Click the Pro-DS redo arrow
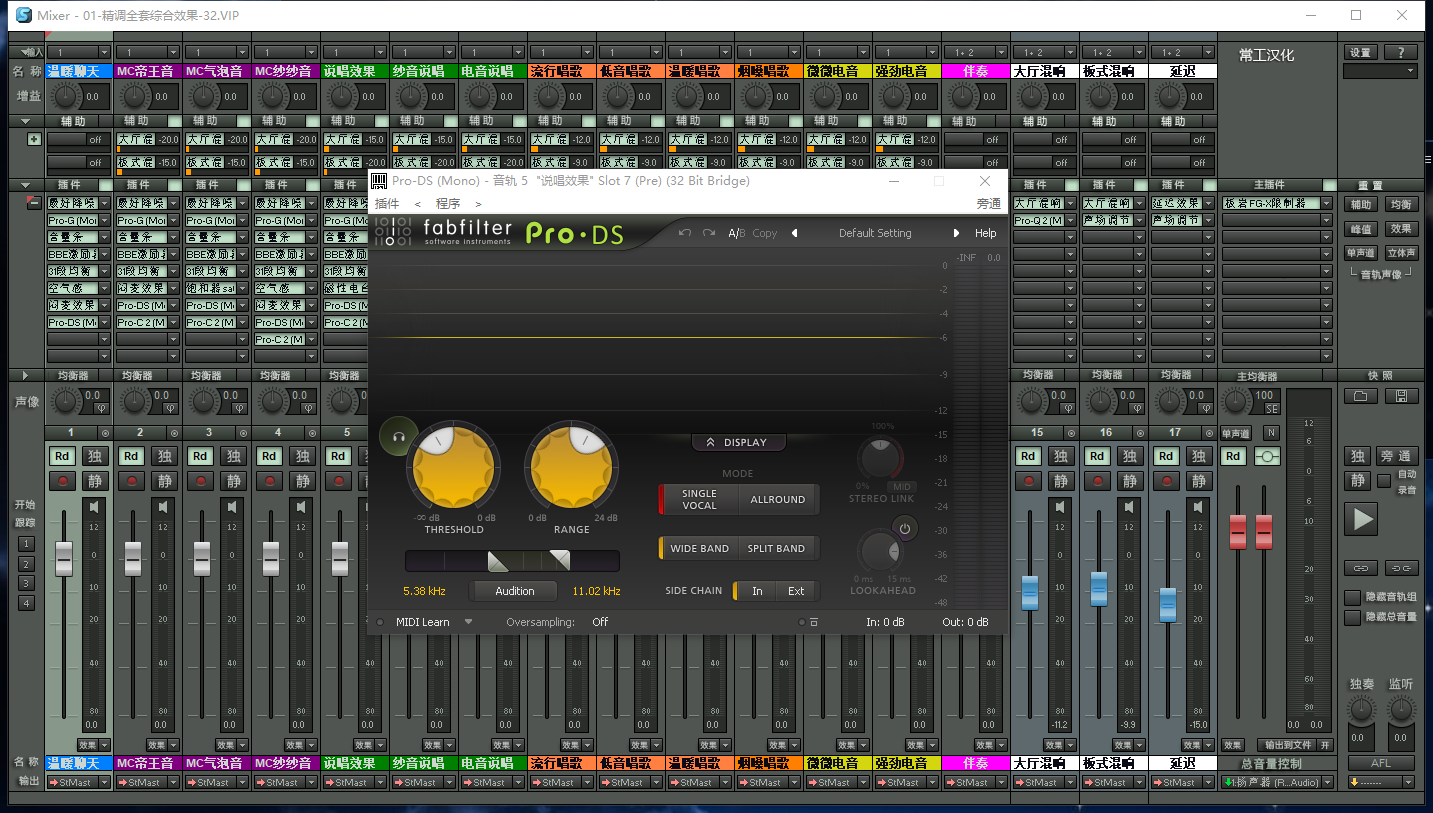 (709, 233)
